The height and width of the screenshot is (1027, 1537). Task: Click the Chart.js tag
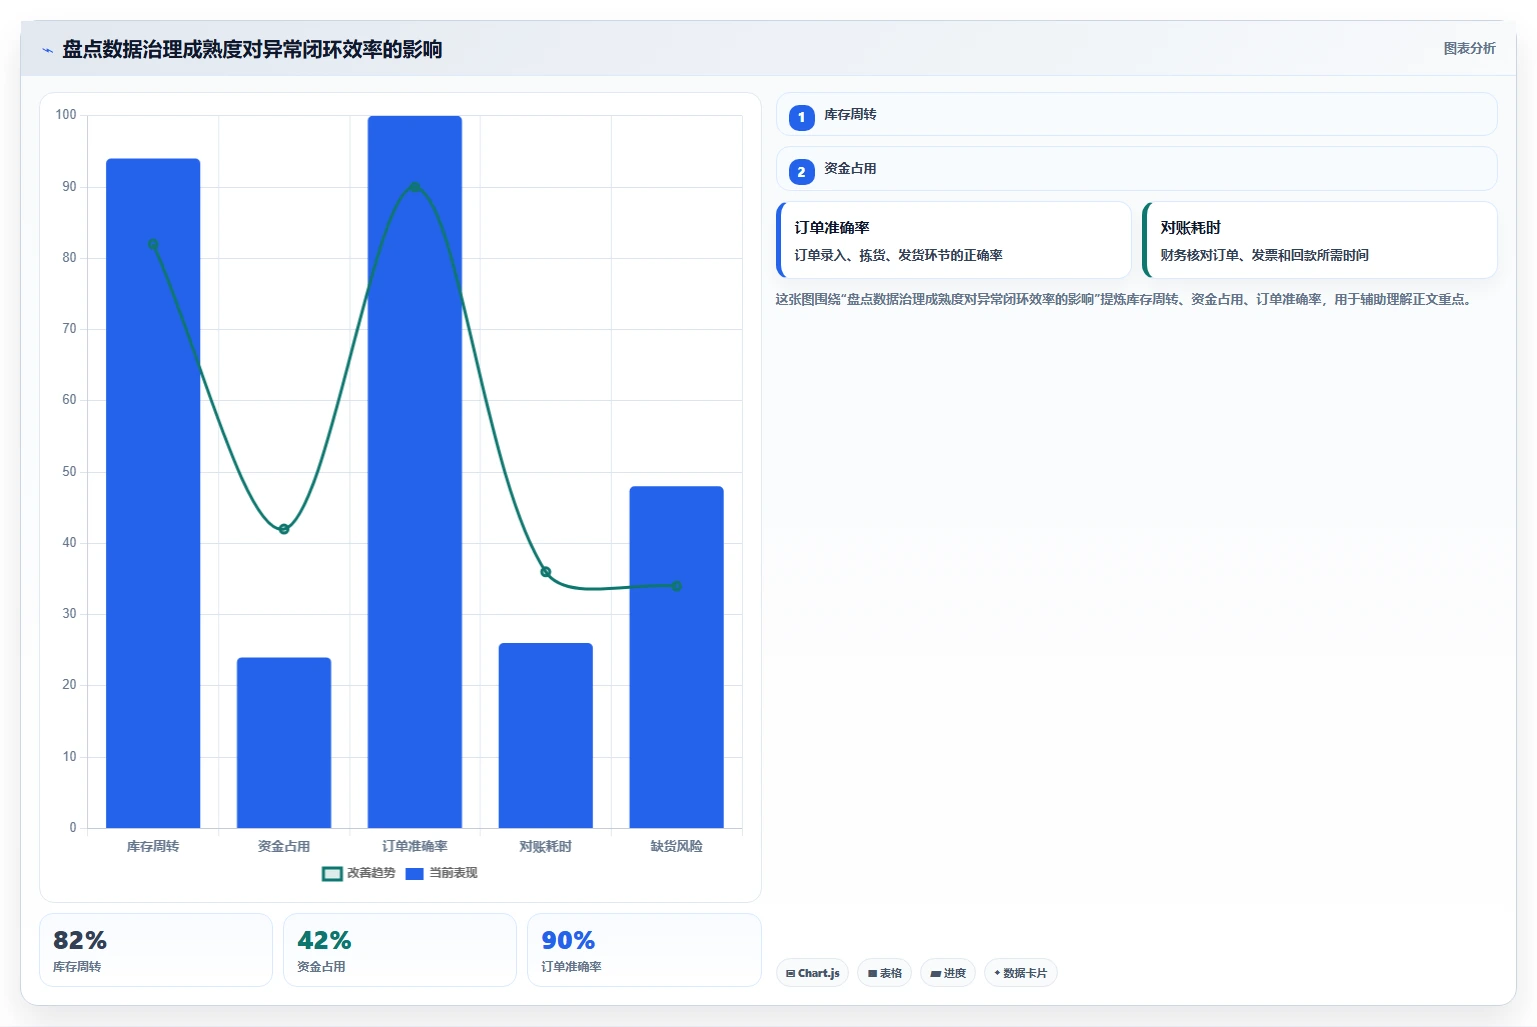812,973
